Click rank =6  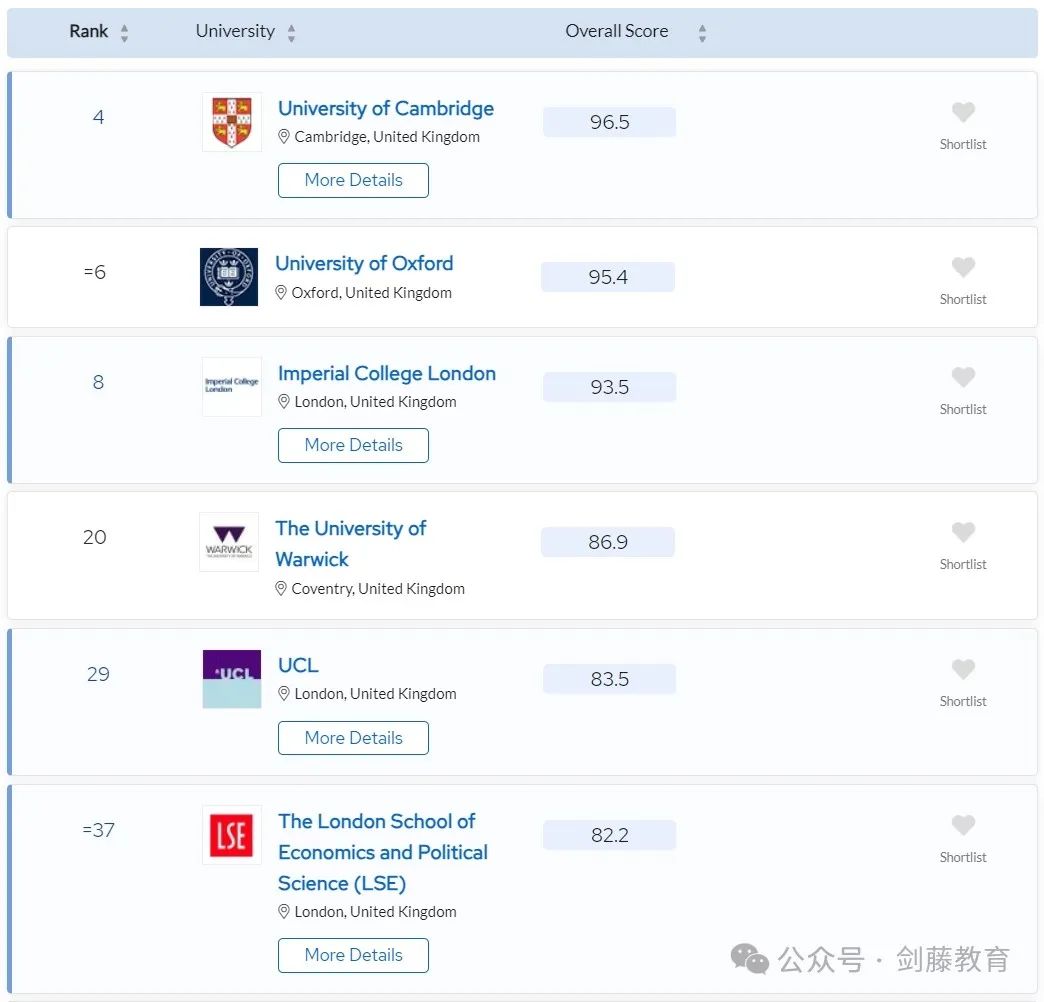coord(95,272)
